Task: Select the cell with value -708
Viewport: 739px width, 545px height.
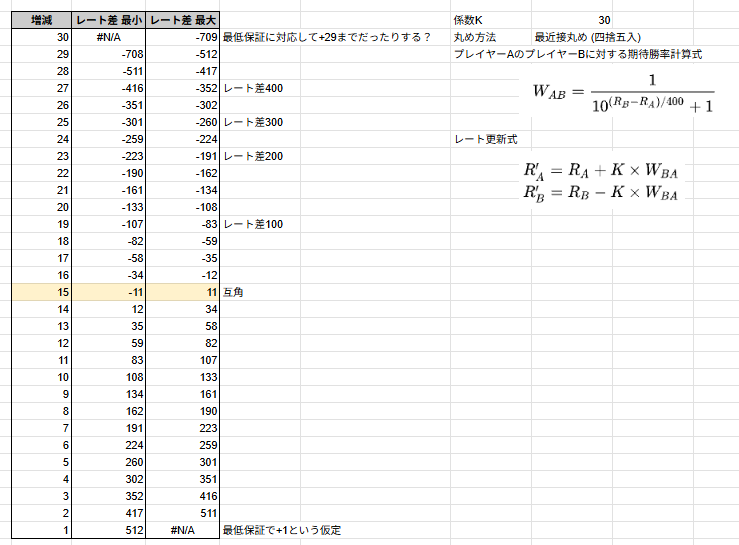Action: click(108, 54)
